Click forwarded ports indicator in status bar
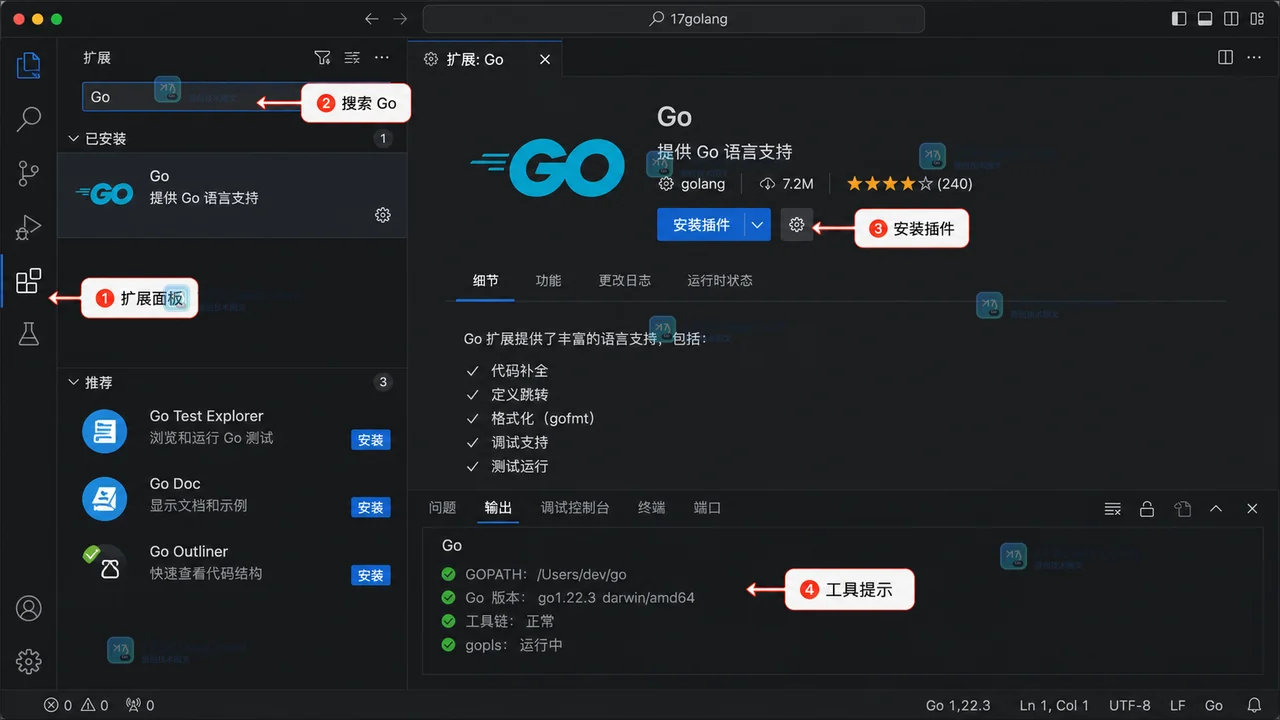 click(x=140, y=705)
